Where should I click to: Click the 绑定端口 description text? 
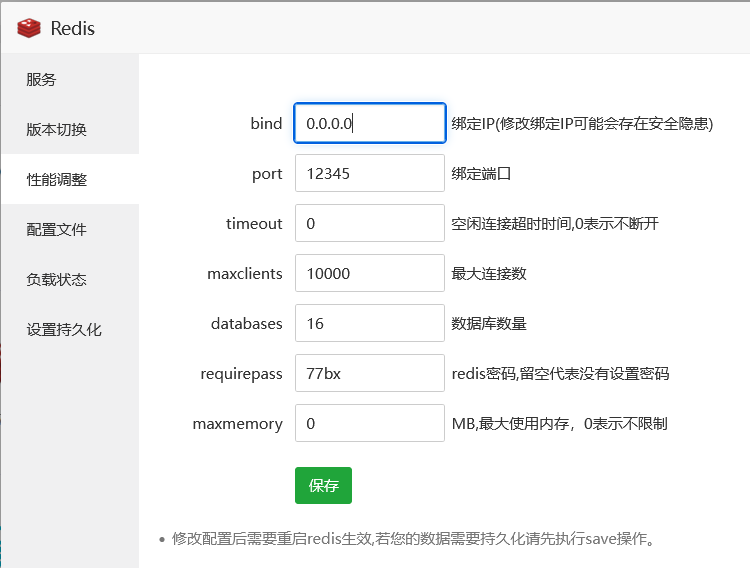pyautogui.click(x=481, y=174)
